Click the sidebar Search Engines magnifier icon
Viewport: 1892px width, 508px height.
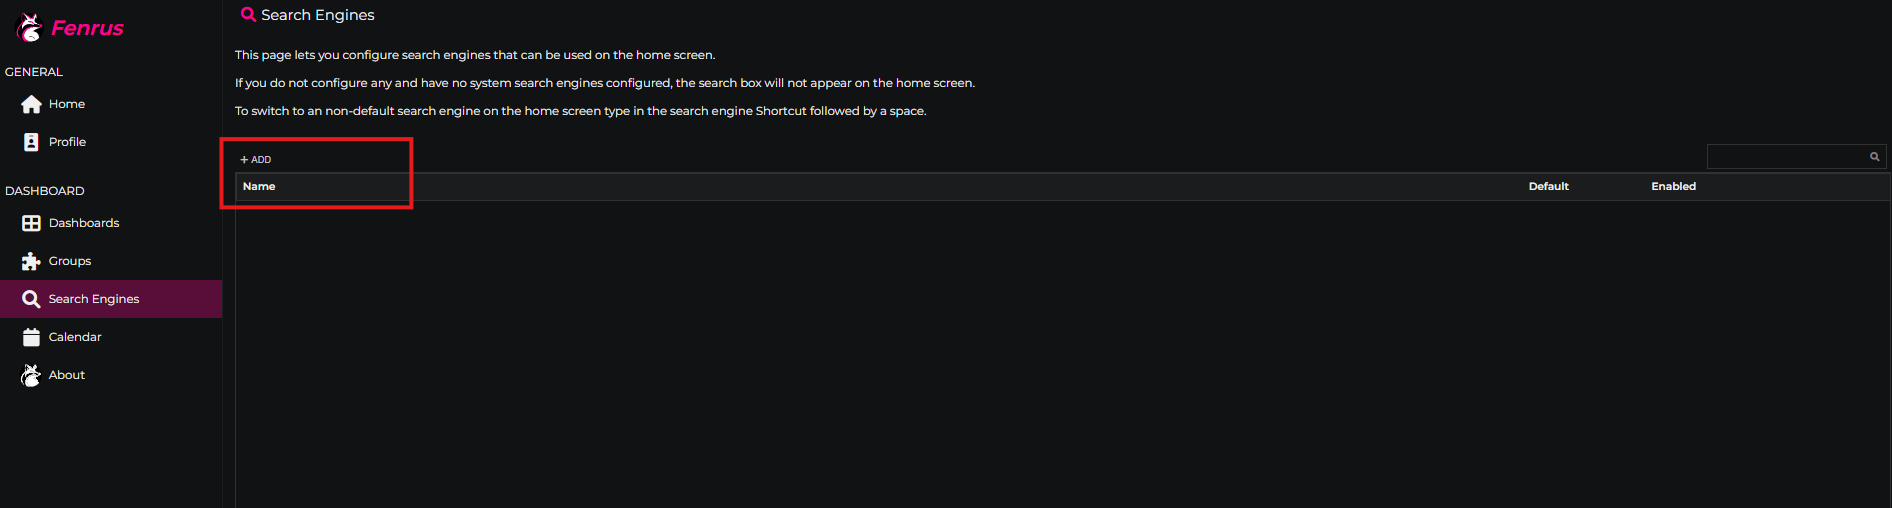[x=31, y=299]
